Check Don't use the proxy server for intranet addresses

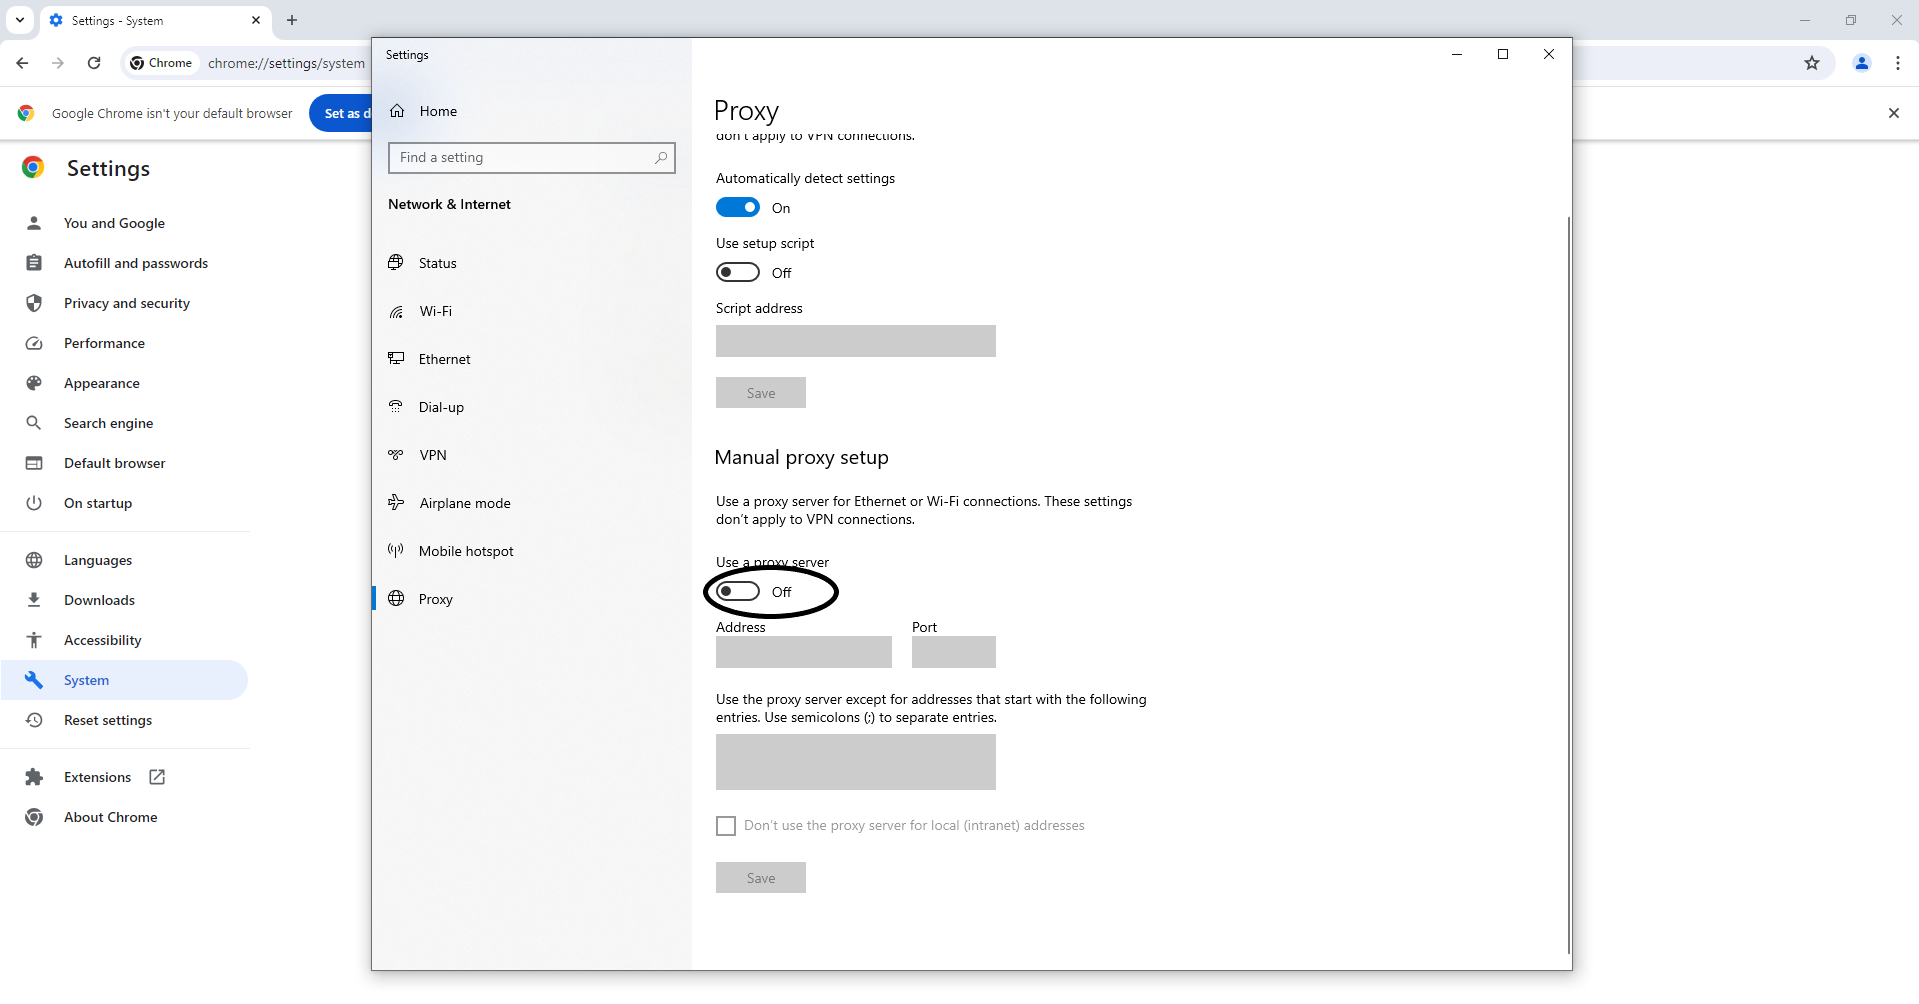(725, 825)
